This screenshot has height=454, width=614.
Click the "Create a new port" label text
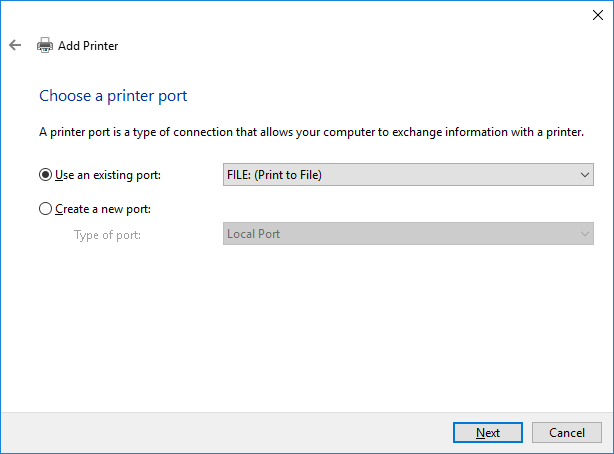click(x=108, y=209)
